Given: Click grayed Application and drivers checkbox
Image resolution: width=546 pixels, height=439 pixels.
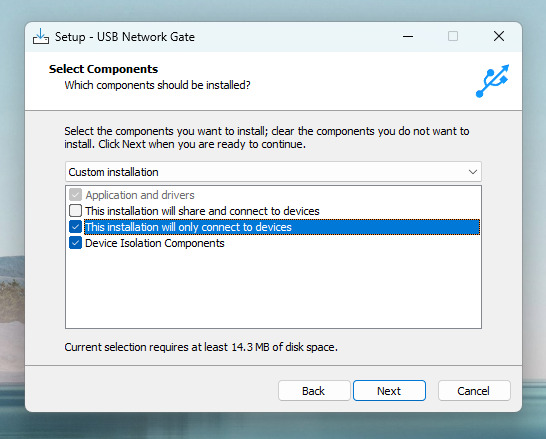Looking at the screenshot, I should click(75, 195).
